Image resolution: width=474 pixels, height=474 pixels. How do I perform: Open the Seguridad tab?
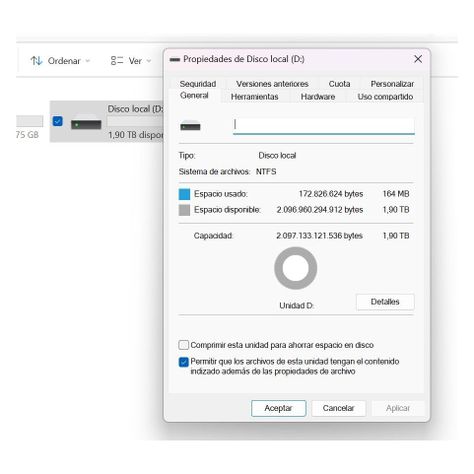click(x=198, y=84)
